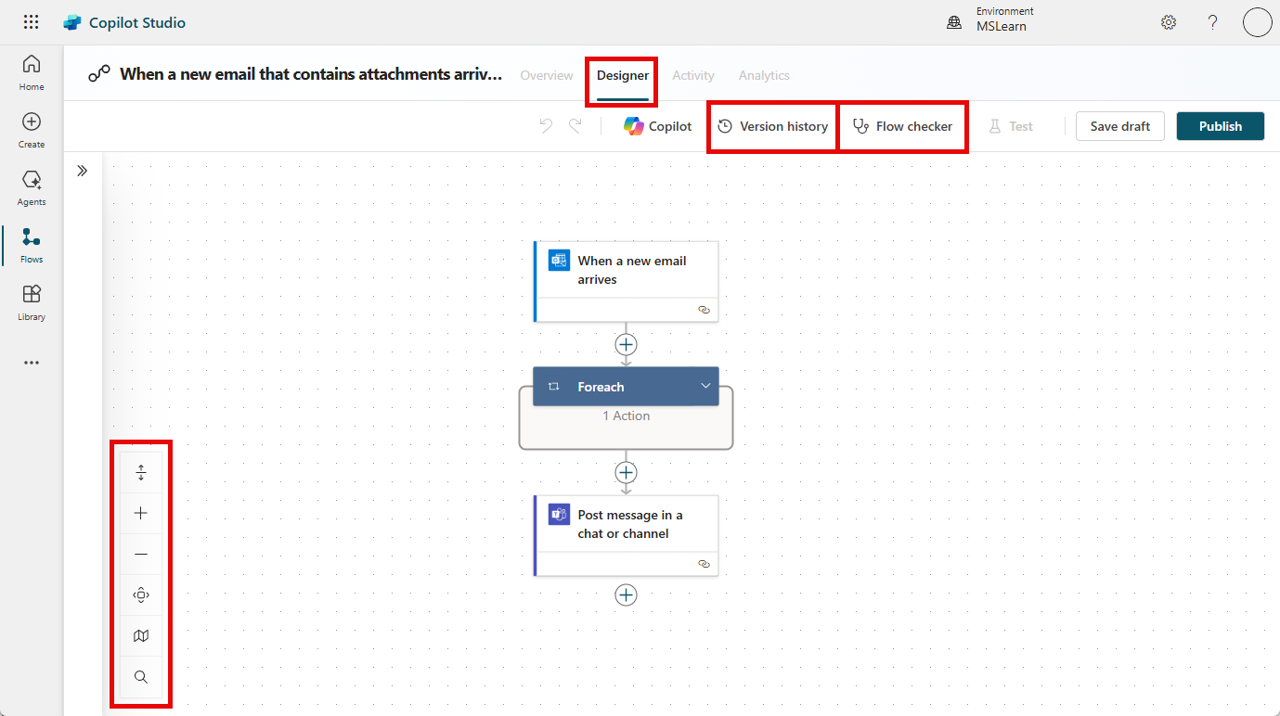Click the flow icon beside the title

[x=99, y=74]
